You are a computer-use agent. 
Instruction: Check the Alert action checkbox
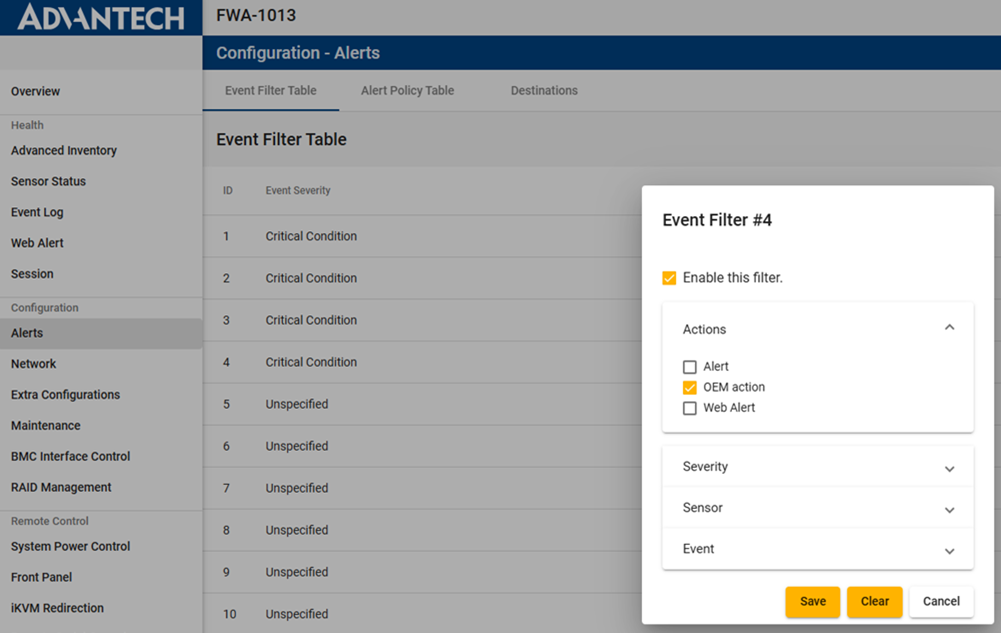click(x=689, y=367)
